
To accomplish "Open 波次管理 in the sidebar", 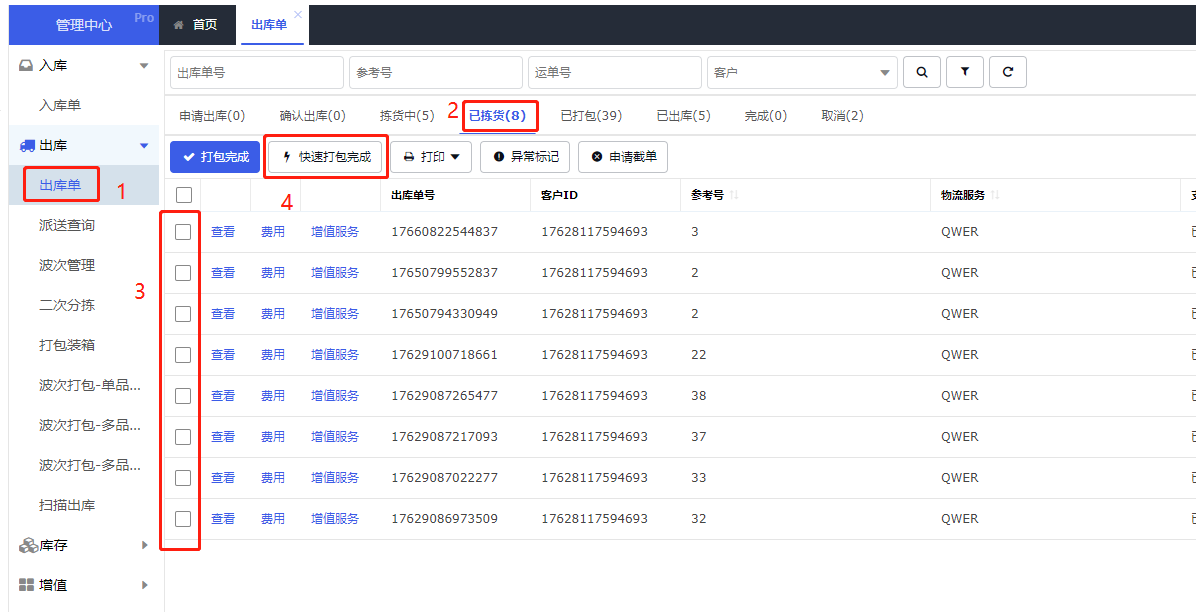I will pos(67,266).
